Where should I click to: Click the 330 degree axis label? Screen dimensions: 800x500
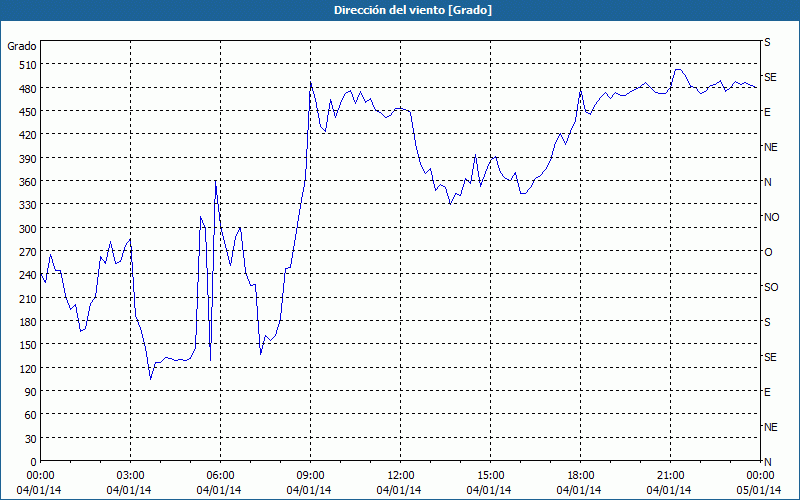28,206
